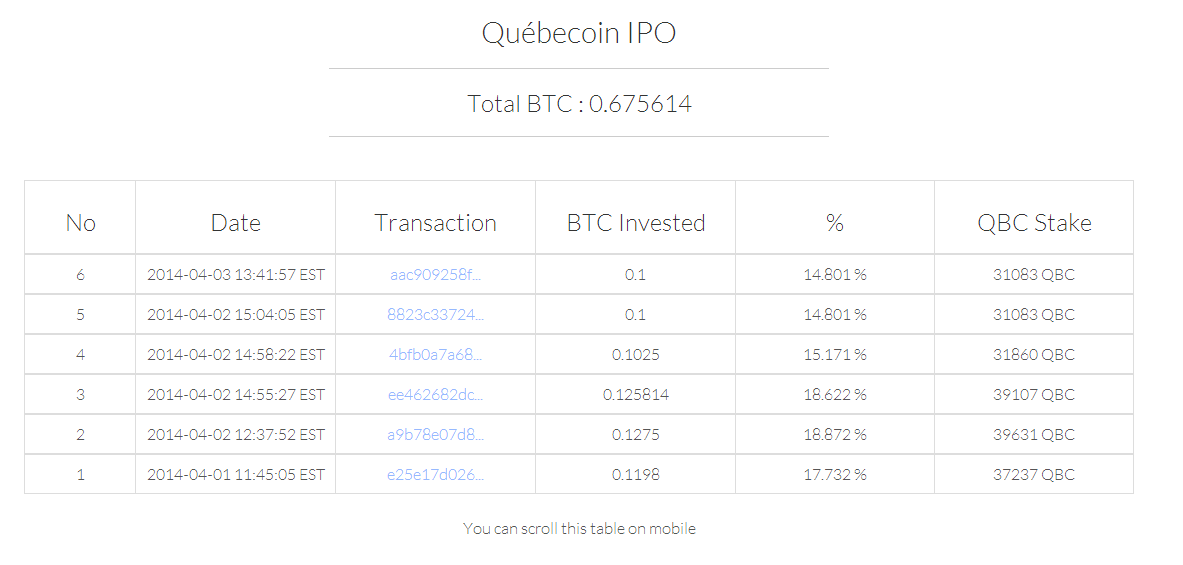Open transaction link ee462682dc...
Image resolution: width=1183 pixels, height=565 pixels.
click(x=435, y=395)
